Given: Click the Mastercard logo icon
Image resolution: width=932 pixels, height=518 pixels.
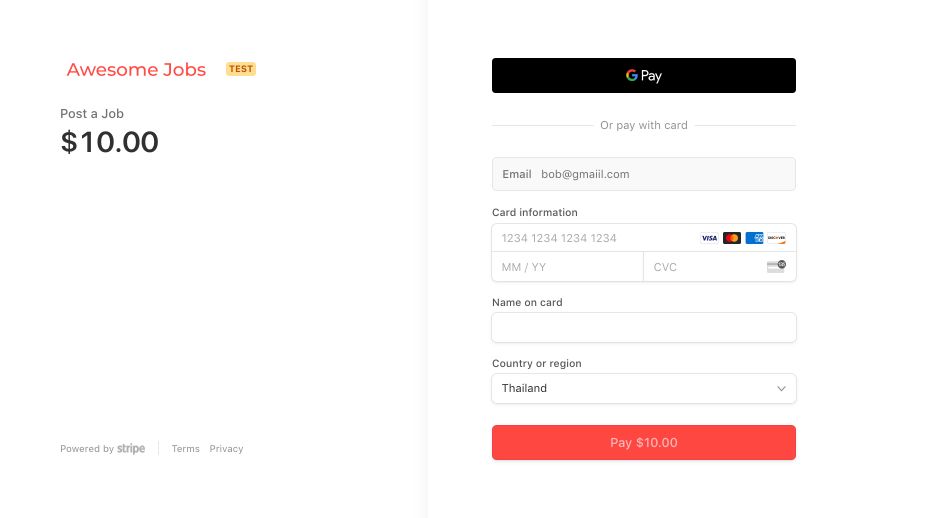Looking at the screenshot, I should 732,238.
